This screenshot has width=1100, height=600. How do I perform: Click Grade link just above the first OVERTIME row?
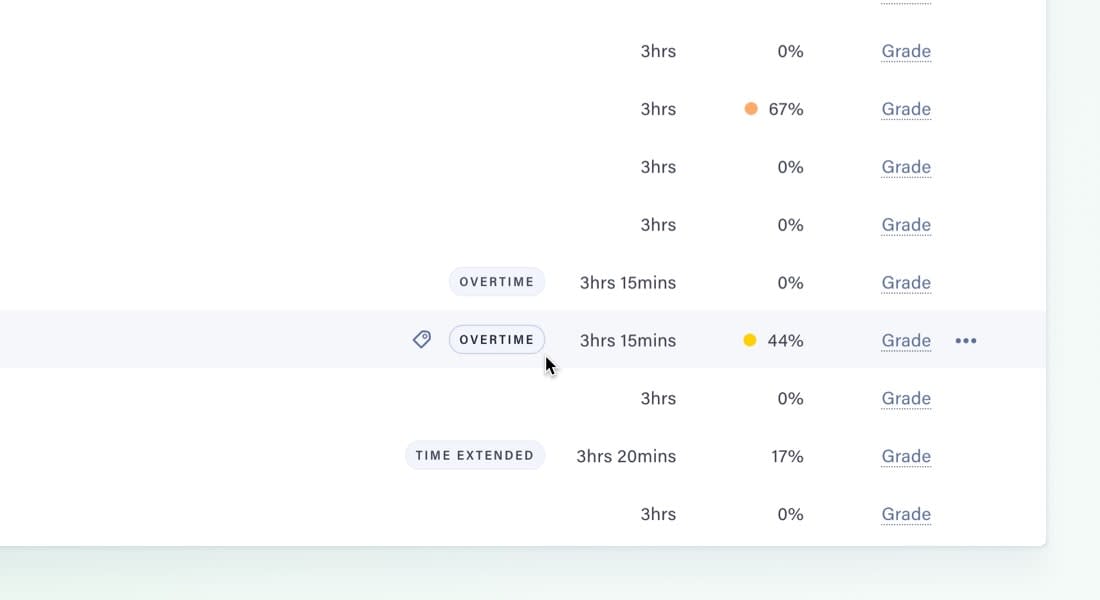click(x=906, y=225)
